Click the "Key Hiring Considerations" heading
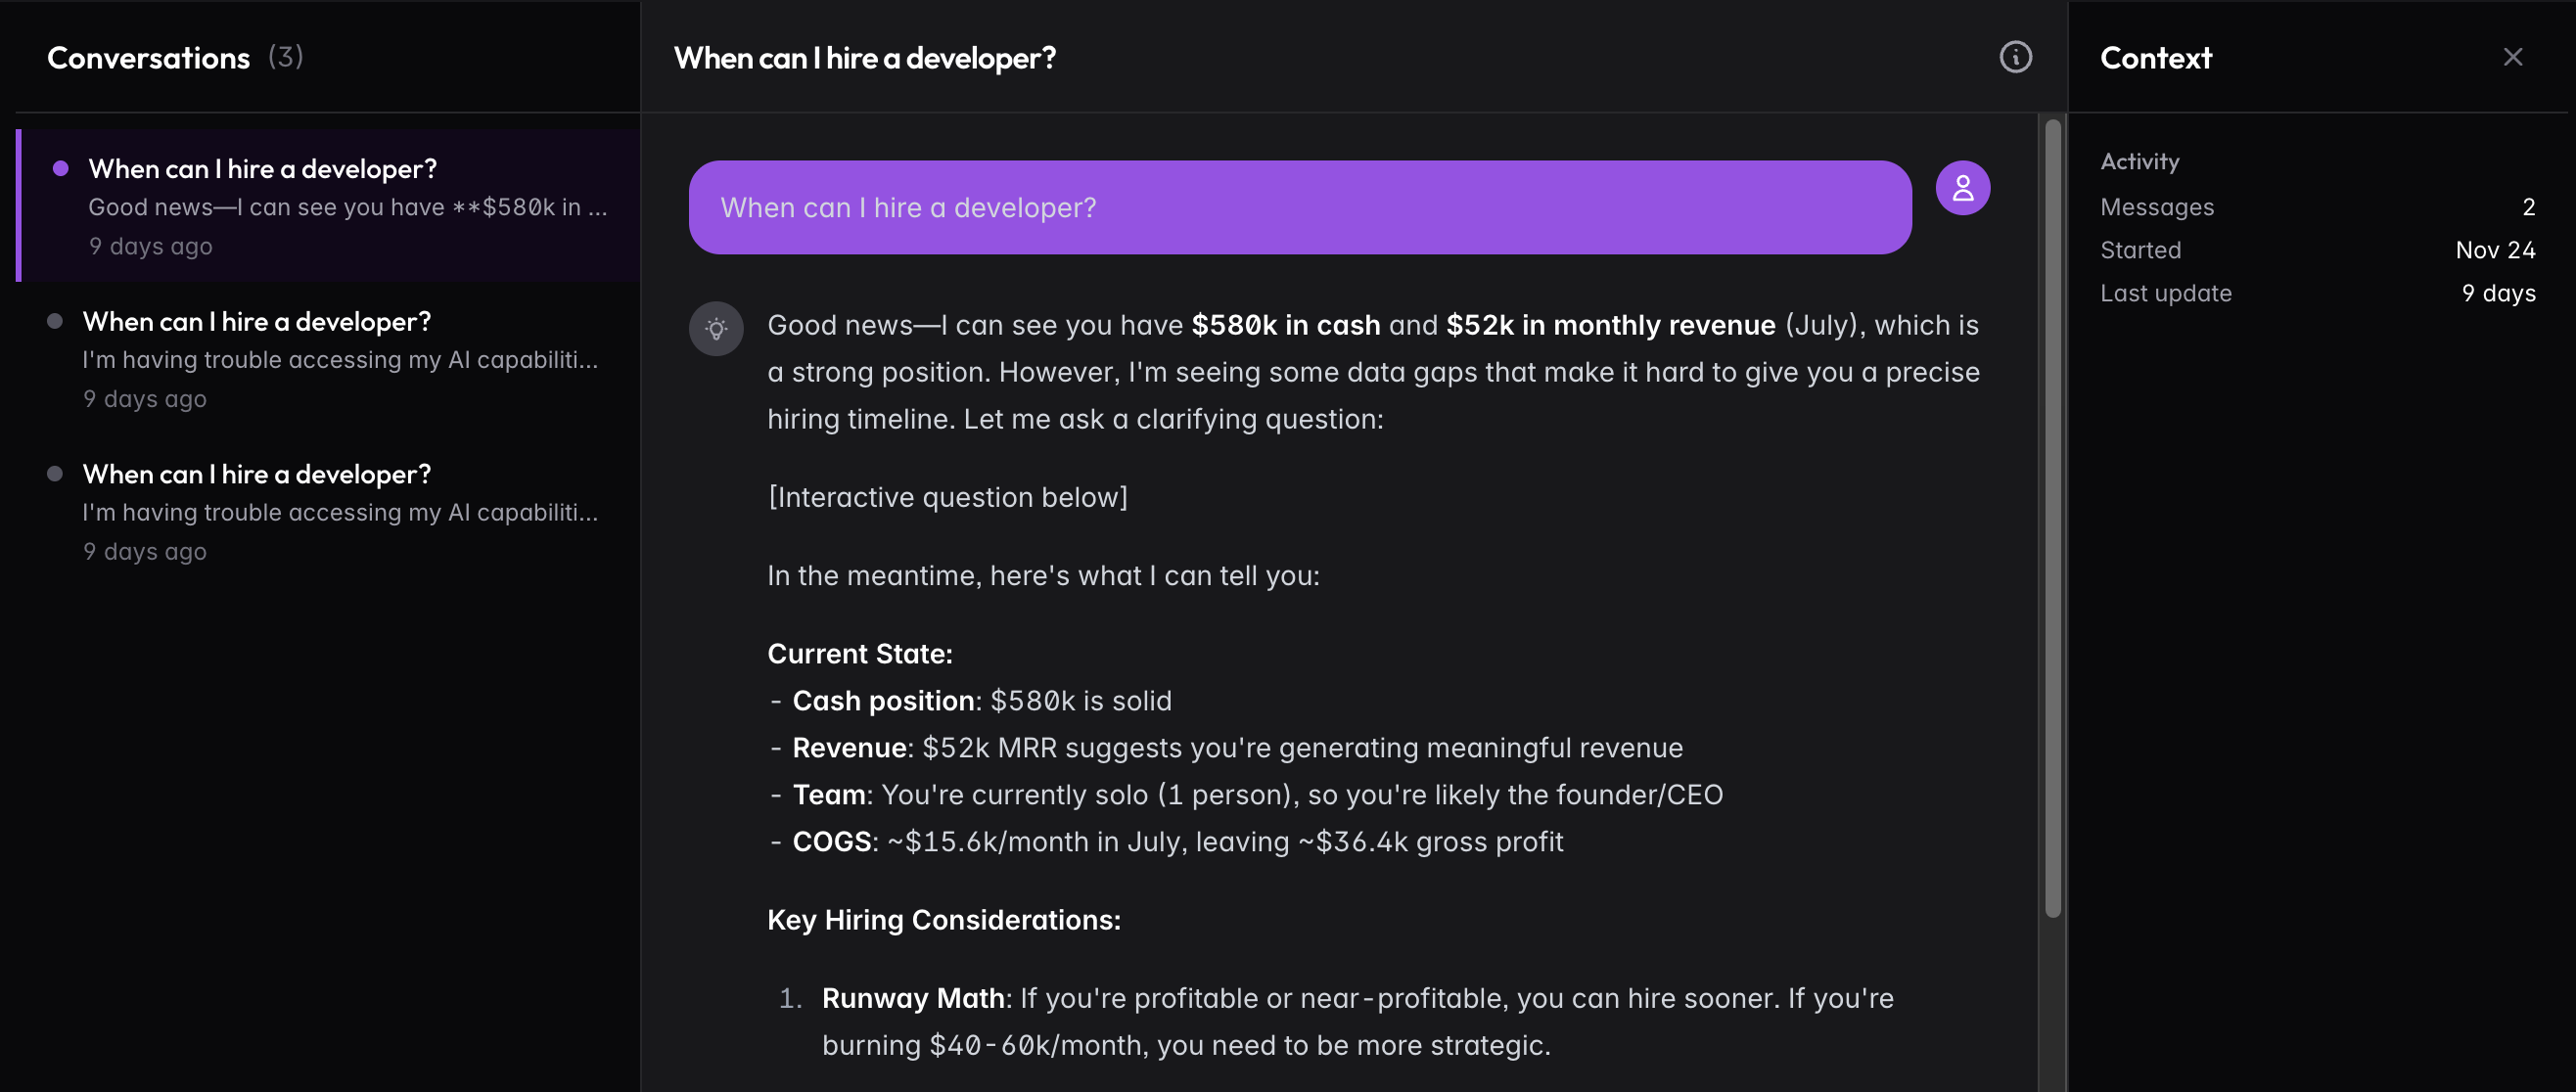This screenshot has height=1092, width=2576. [943, 920]
